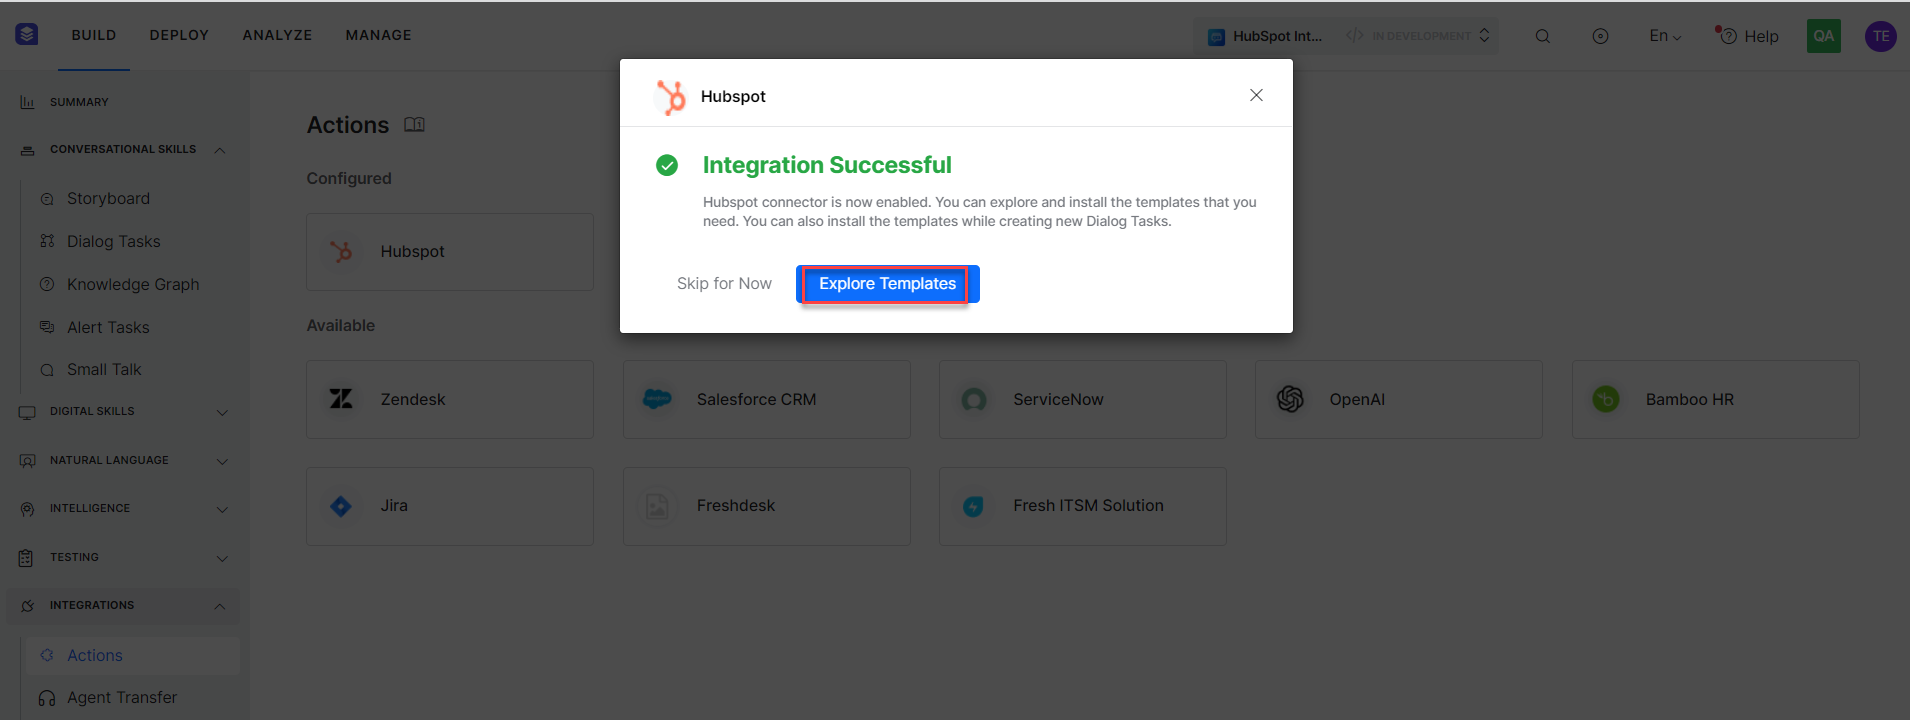This screenshot has height=720, width=1910.
Task: Switch to the Deploy tab
Action: (x=179, y=35)
